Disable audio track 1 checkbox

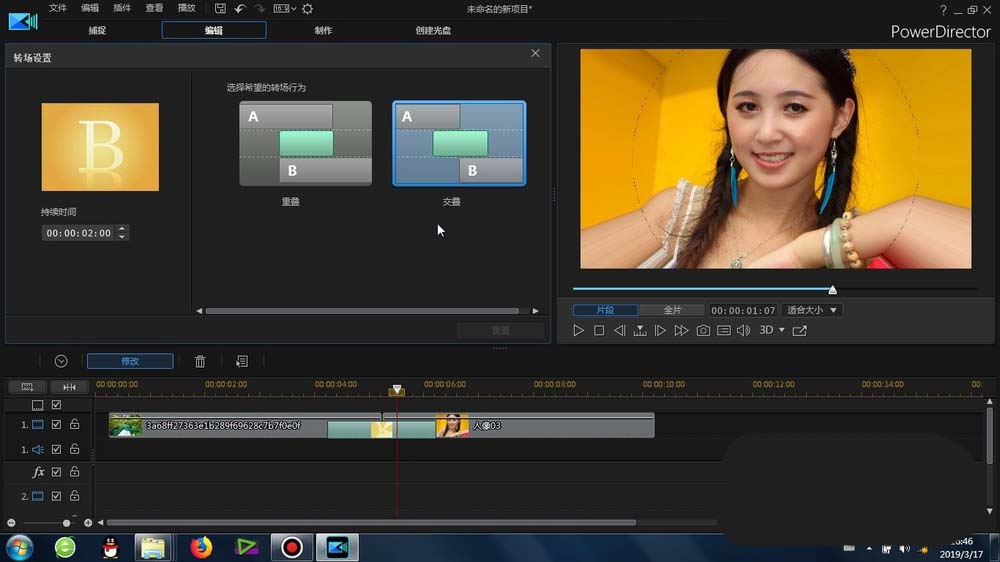pos(56,450)
